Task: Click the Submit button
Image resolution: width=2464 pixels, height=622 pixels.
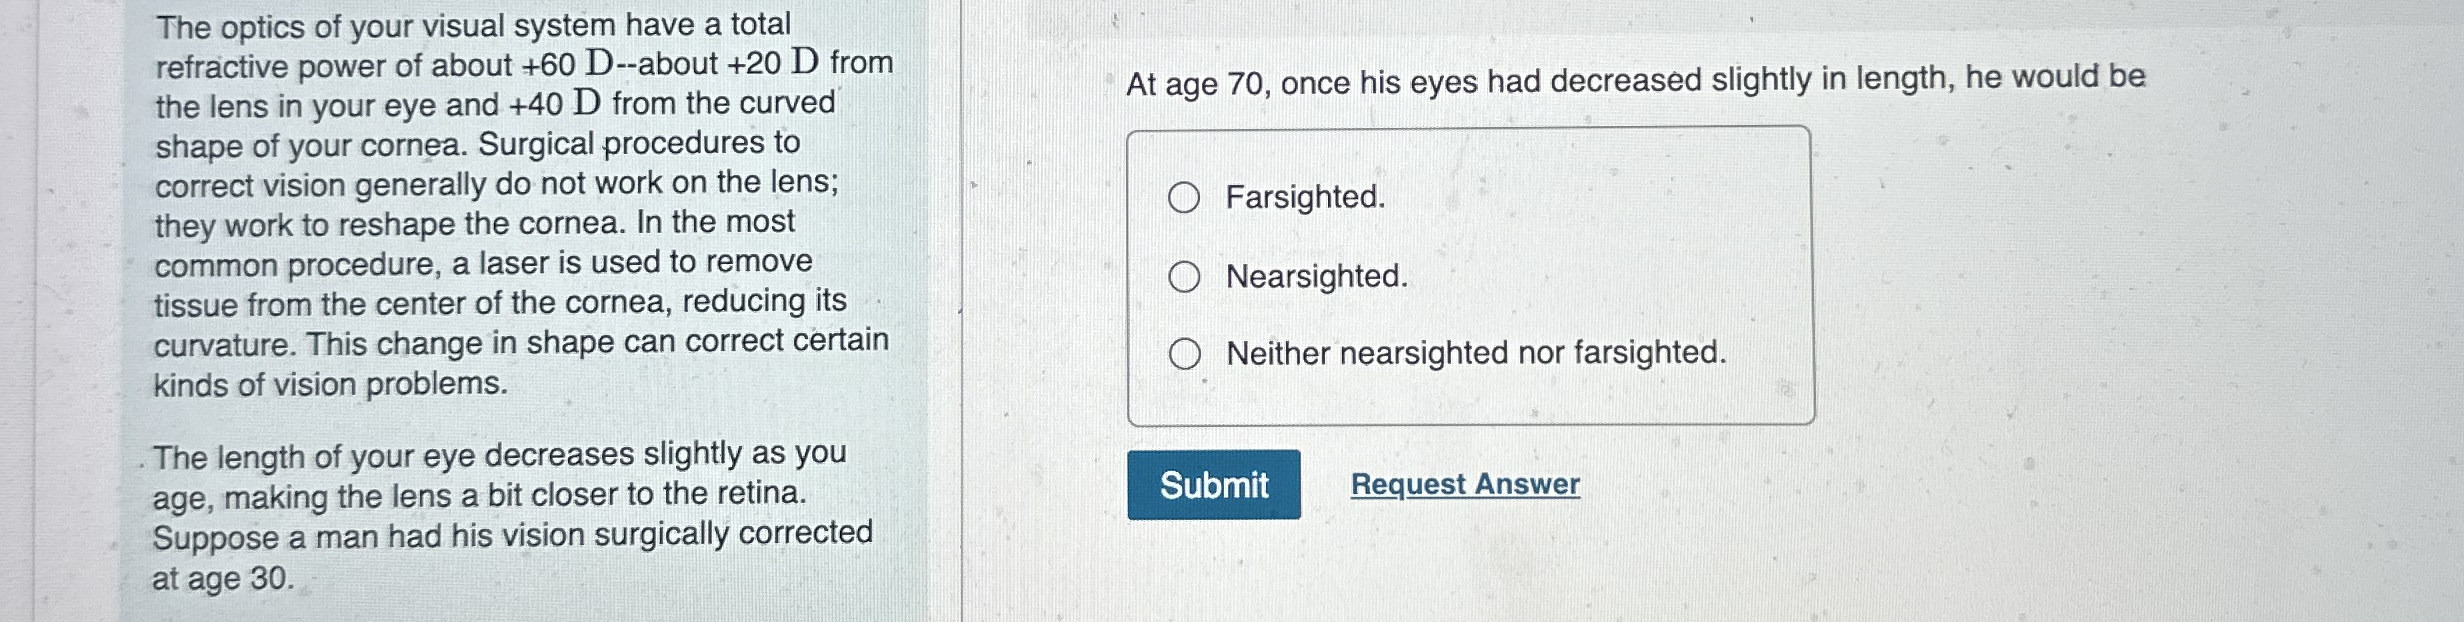Action: [1213, 485]
